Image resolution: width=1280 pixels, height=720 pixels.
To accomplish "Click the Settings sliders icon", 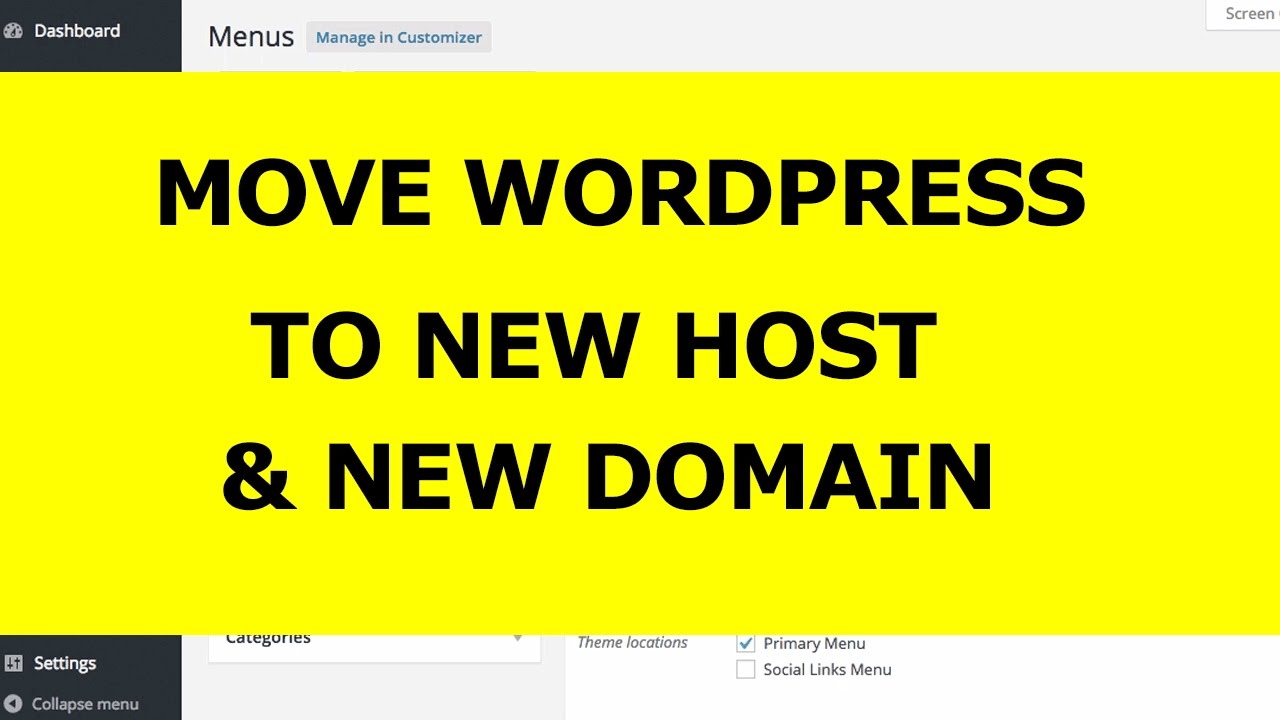I will [13, 663].
